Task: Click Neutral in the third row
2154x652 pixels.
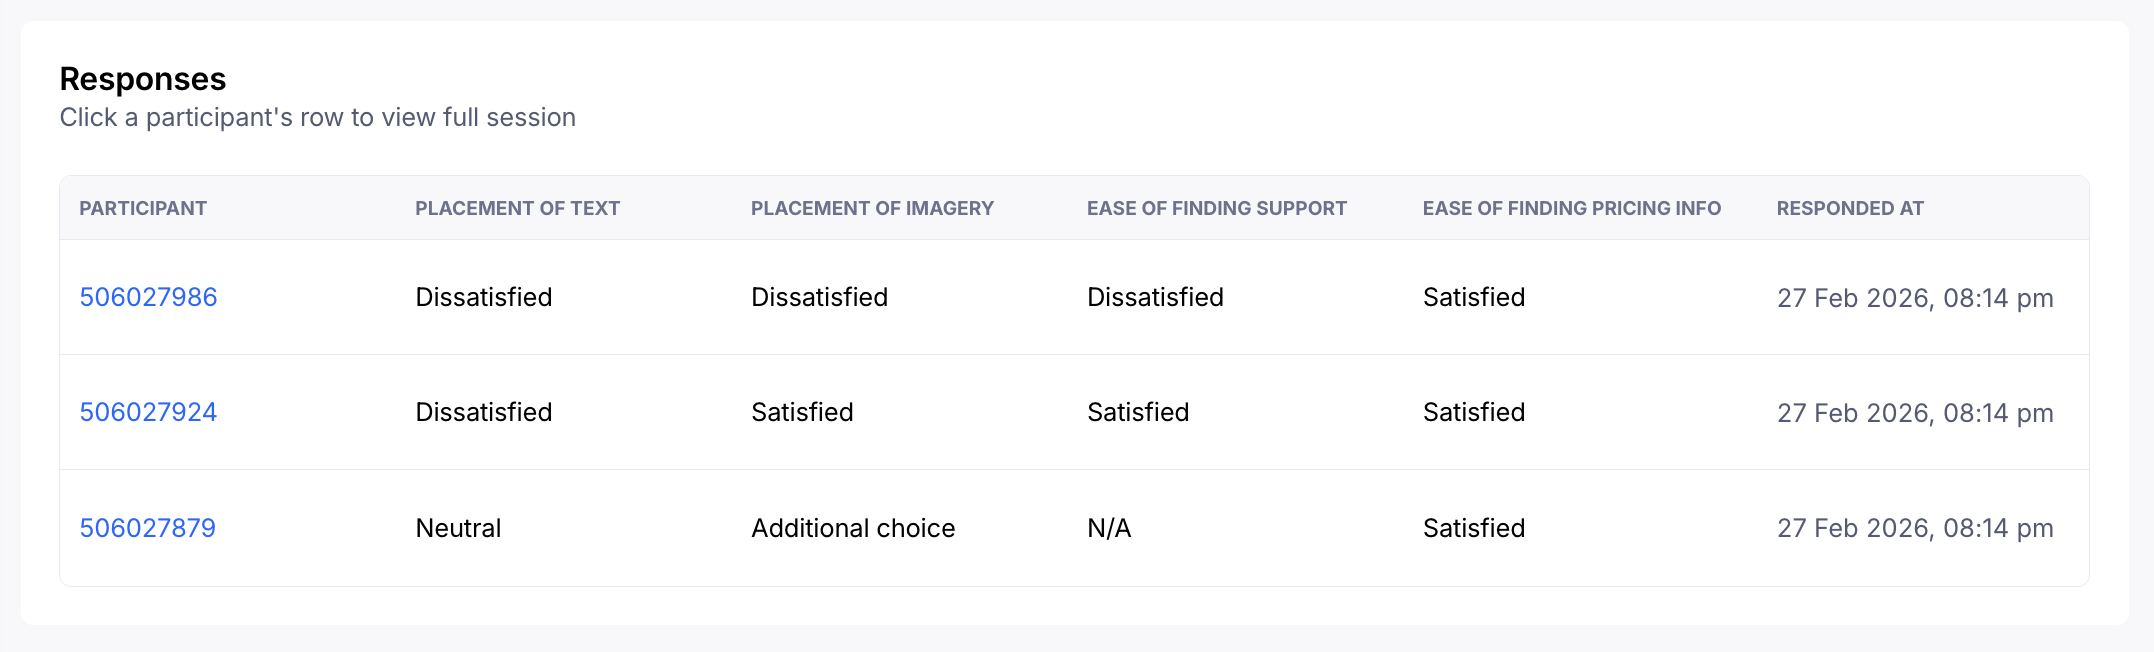Action: pyautogui.click(x=458, y=528)
